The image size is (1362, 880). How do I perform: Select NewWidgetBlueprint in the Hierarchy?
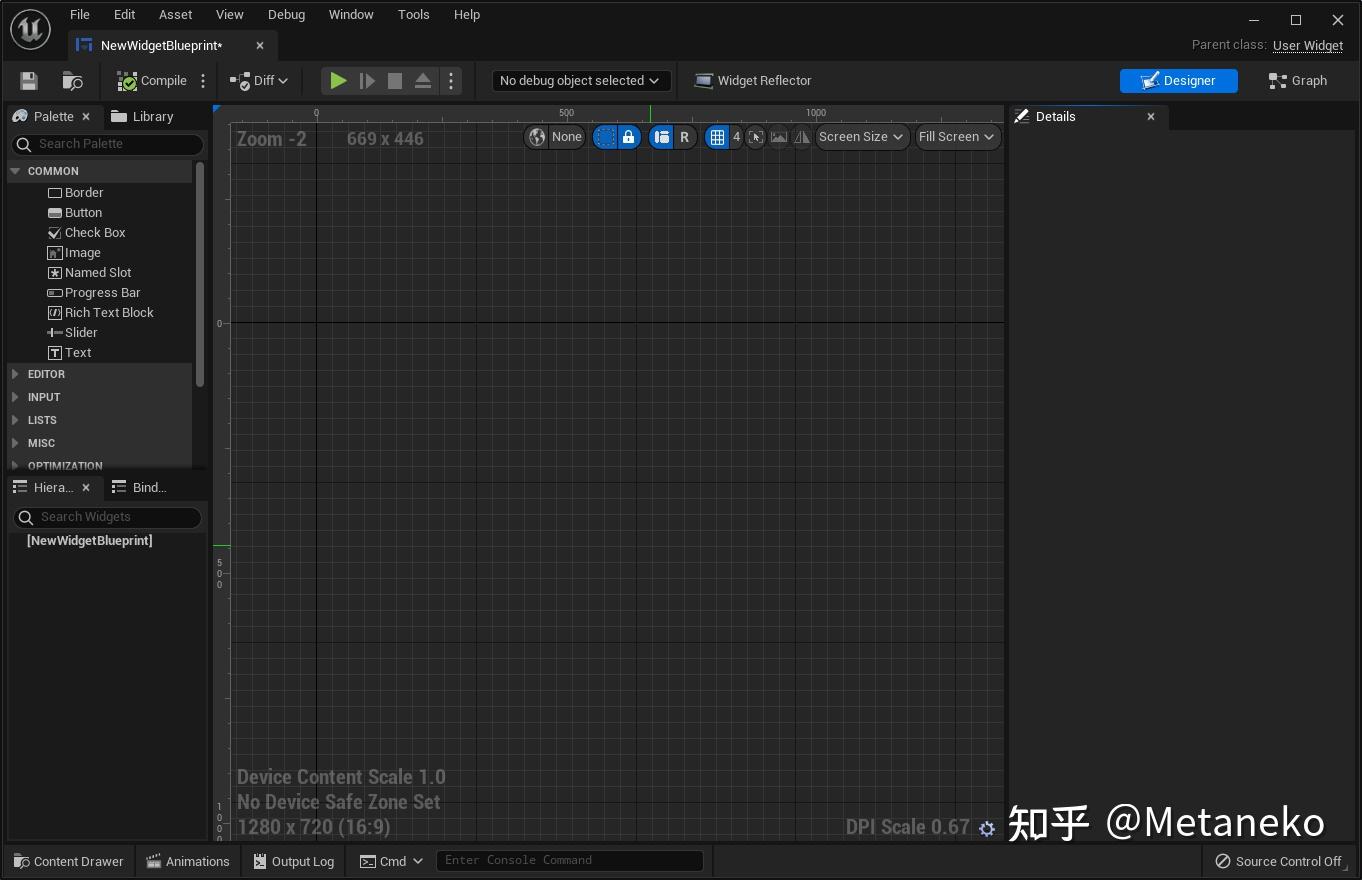89,540
